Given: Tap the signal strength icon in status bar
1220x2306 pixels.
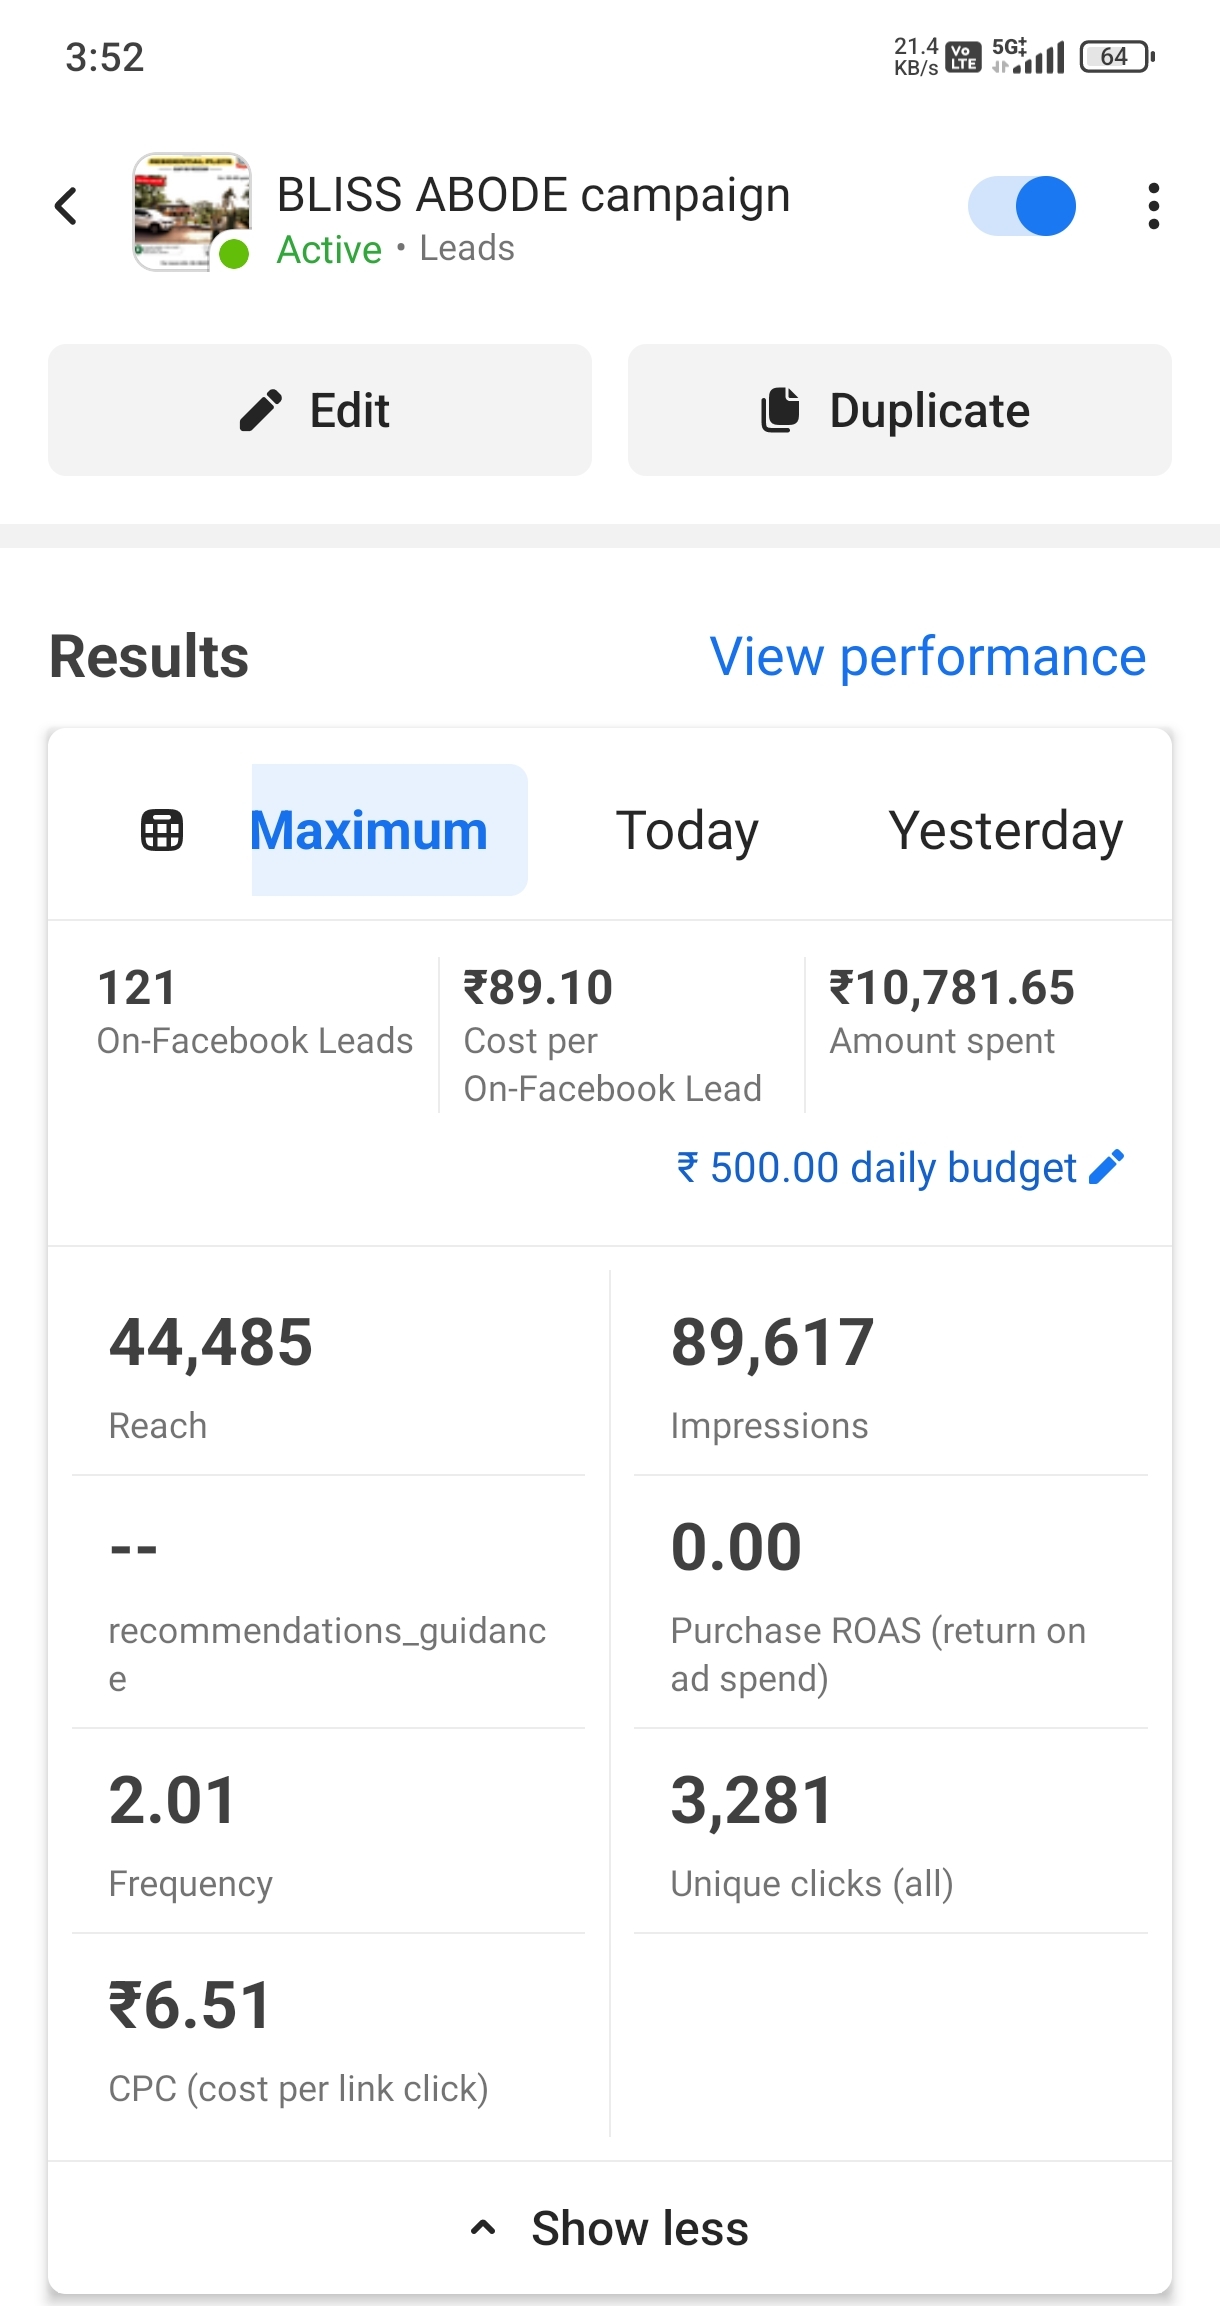Looking at the screenshot, I should click(1040, 58).
